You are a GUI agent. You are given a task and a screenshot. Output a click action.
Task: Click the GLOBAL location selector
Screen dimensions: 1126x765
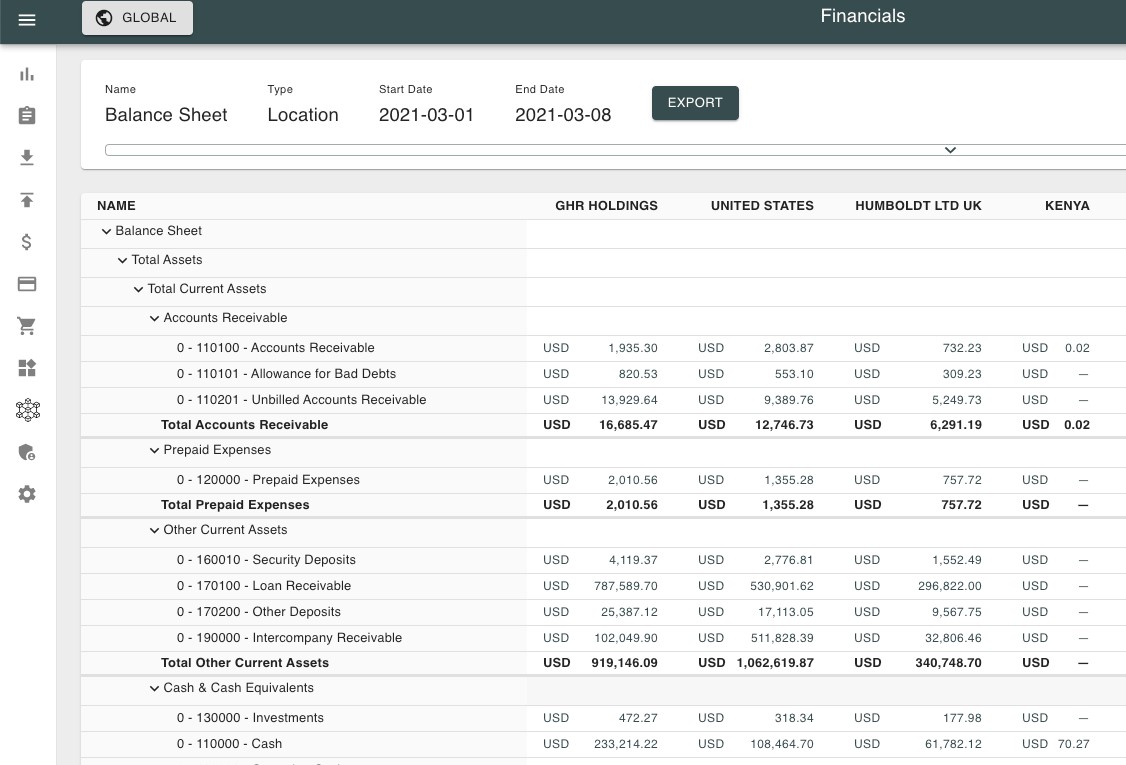tap(137, 17)
